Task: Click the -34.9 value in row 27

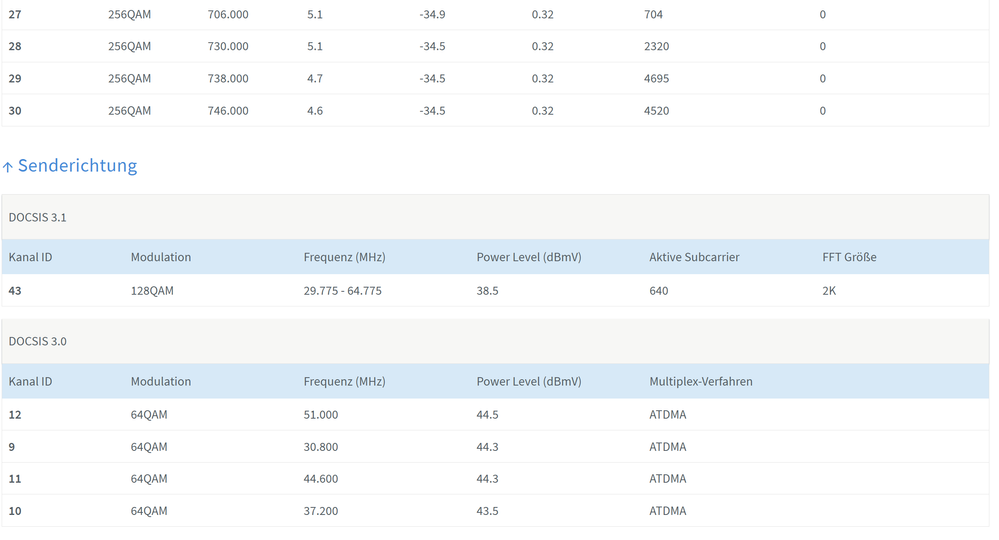Action: point(433,15)
